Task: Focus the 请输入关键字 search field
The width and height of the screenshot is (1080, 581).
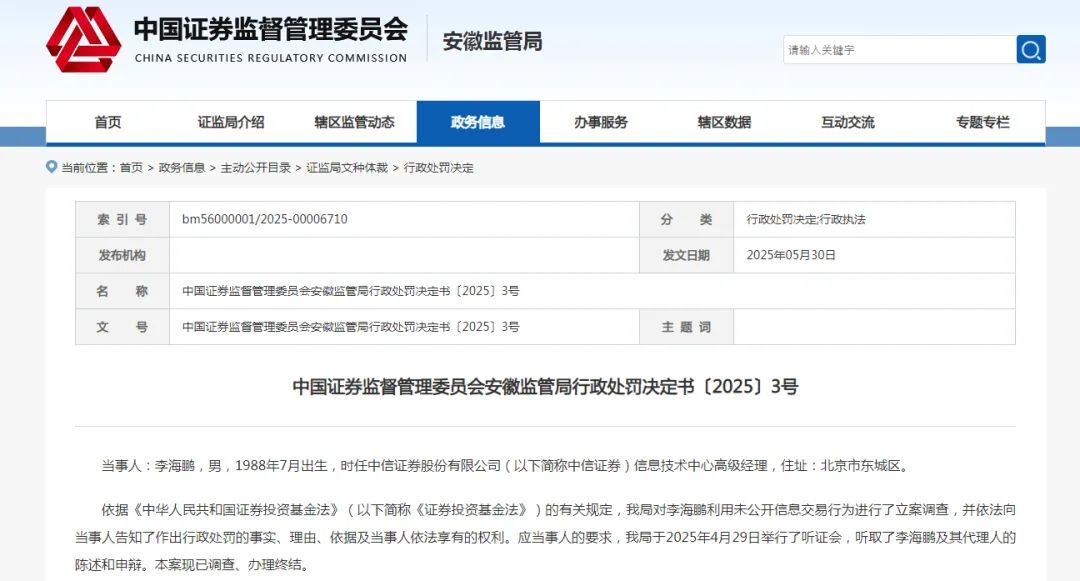Action: pyautogui.click(x=900, y=50)
